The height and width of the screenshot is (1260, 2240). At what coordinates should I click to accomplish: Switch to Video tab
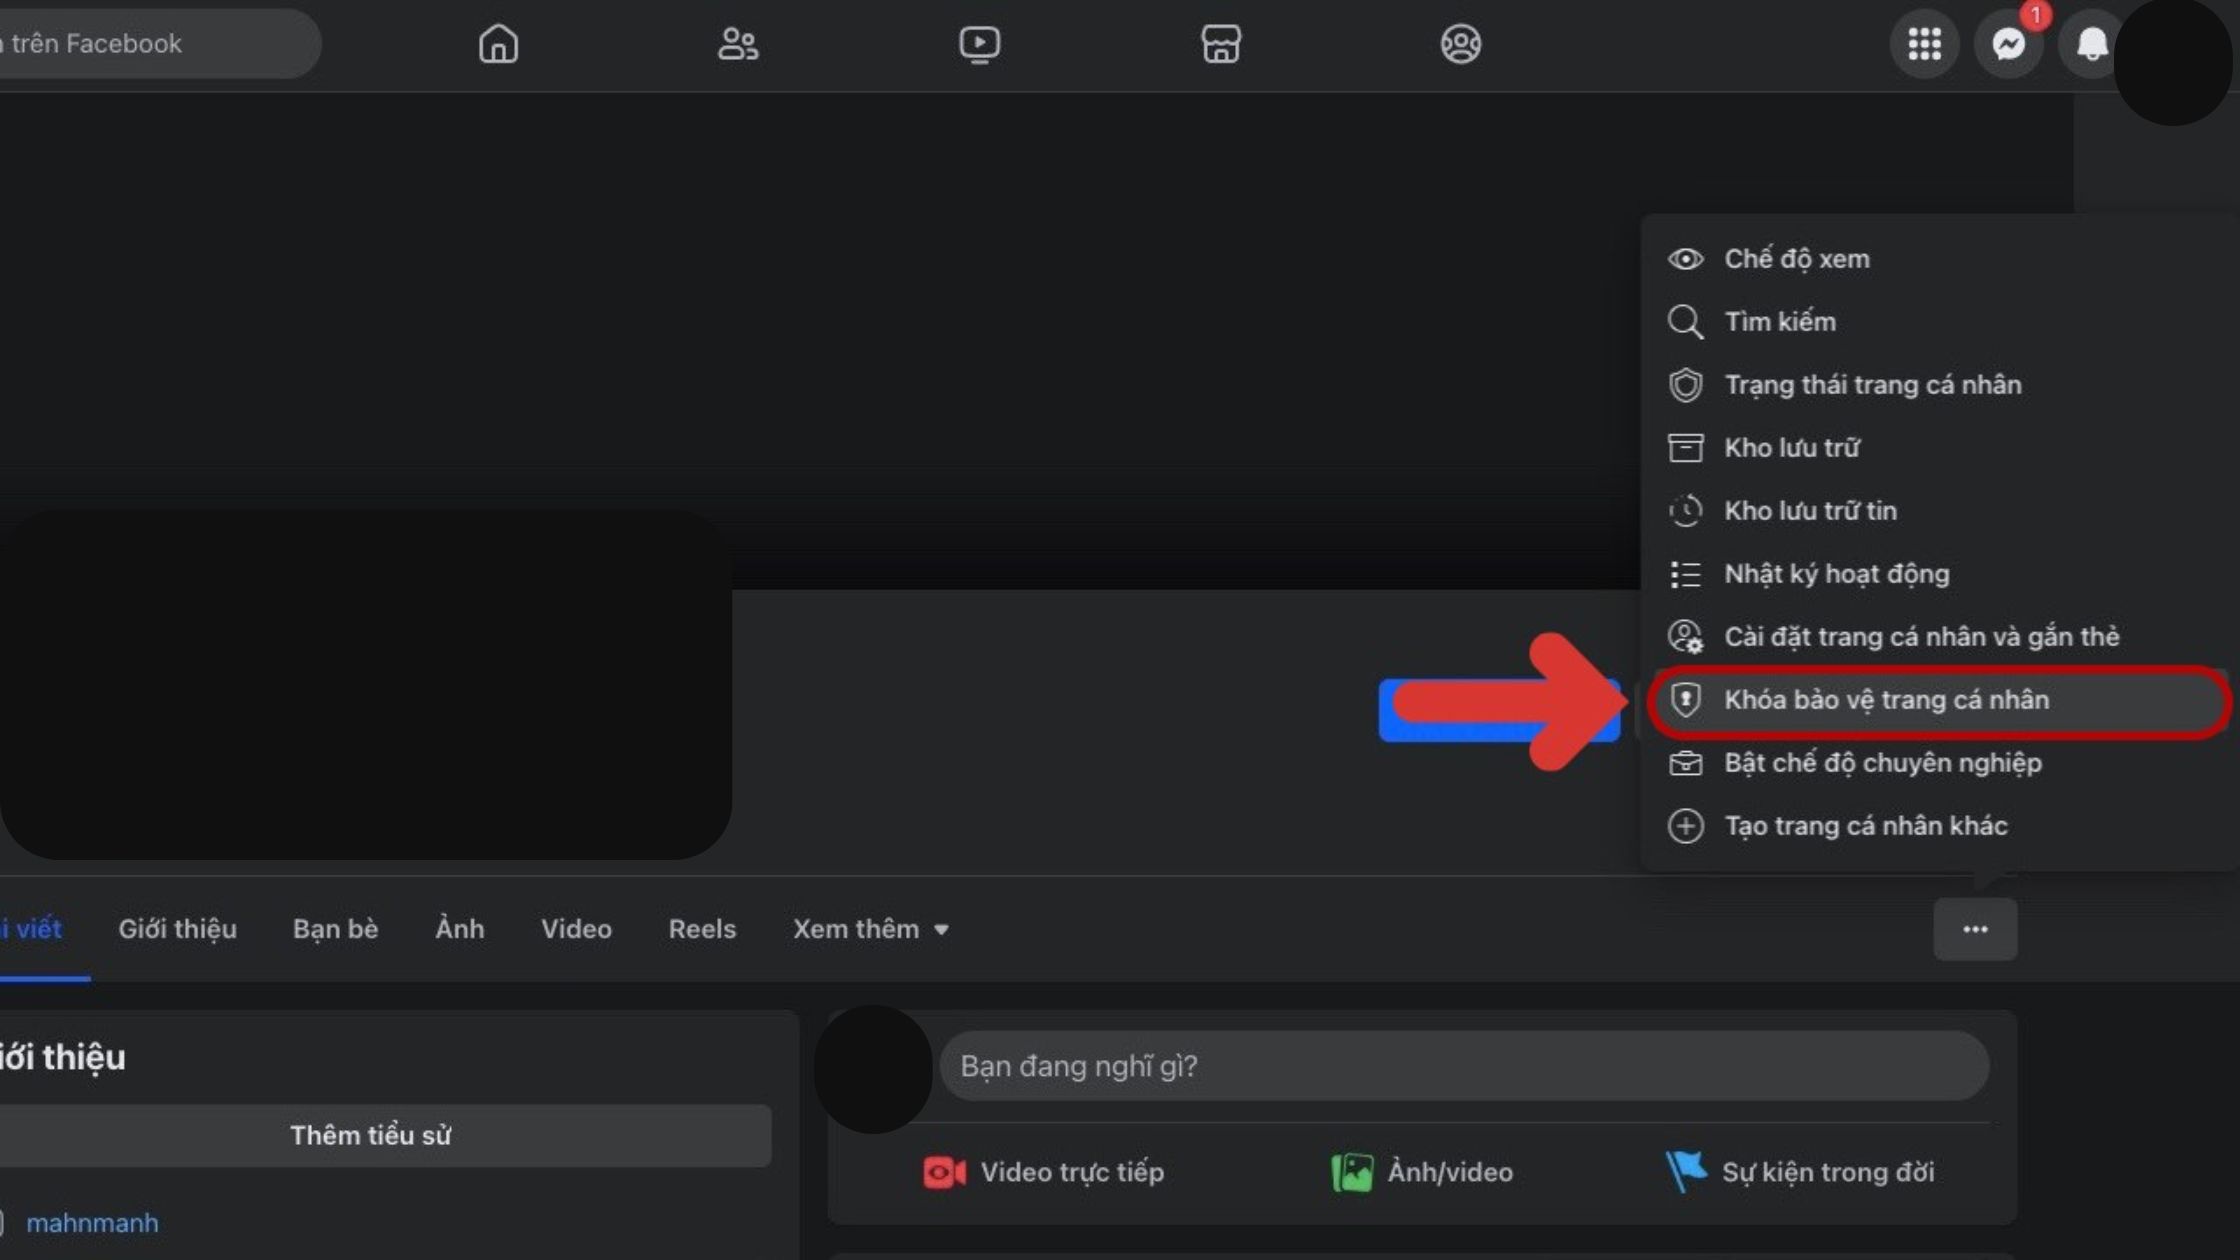(x=576, y=929)
